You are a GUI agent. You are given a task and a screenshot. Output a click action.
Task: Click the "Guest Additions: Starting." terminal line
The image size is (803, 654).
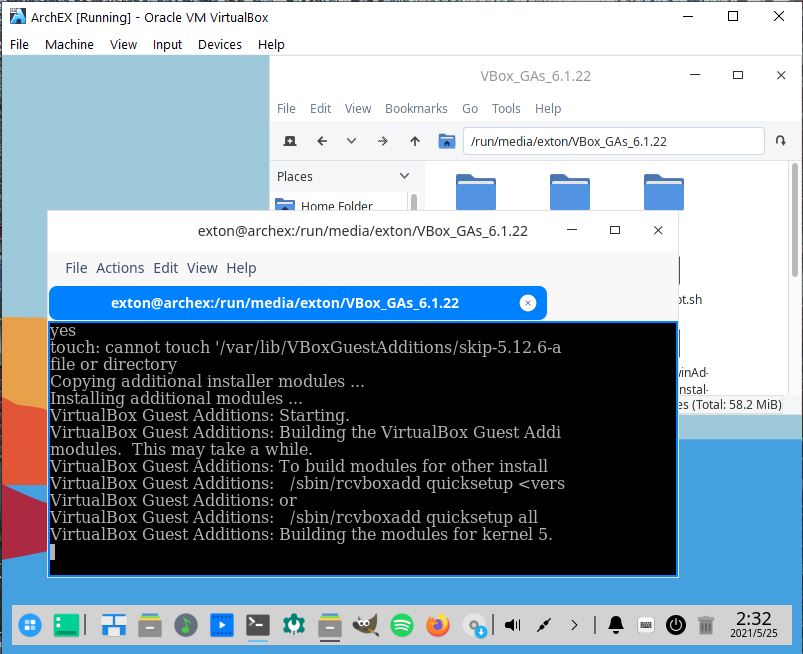tap(200, 415)
